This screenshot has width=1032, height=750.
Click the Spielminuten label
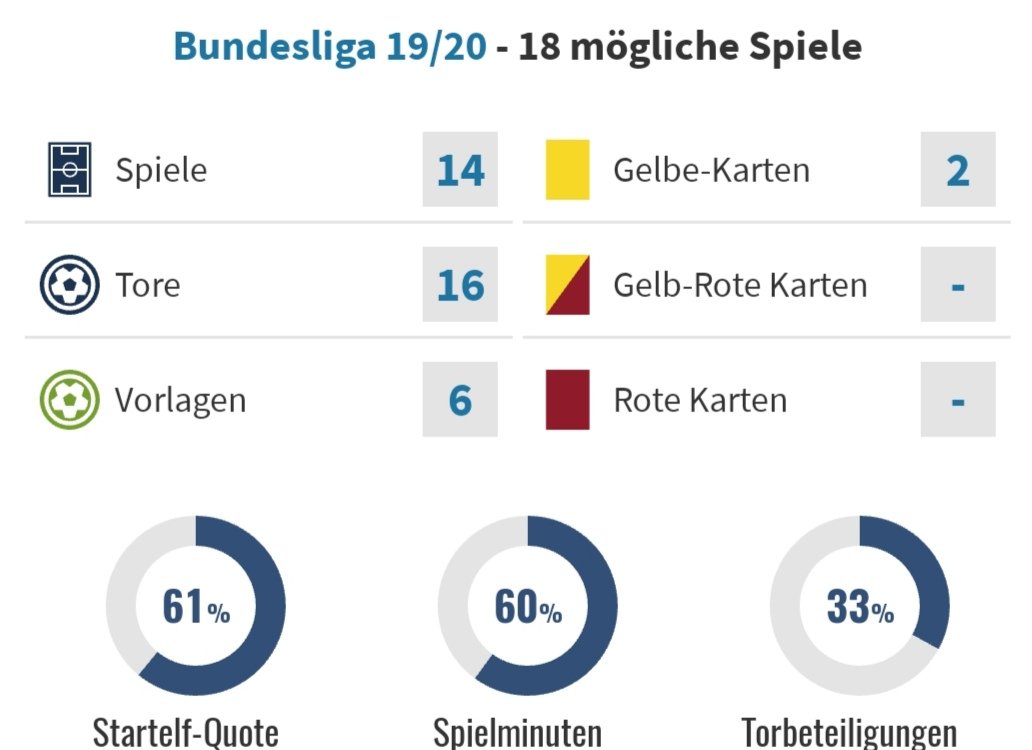click(517, 732)
